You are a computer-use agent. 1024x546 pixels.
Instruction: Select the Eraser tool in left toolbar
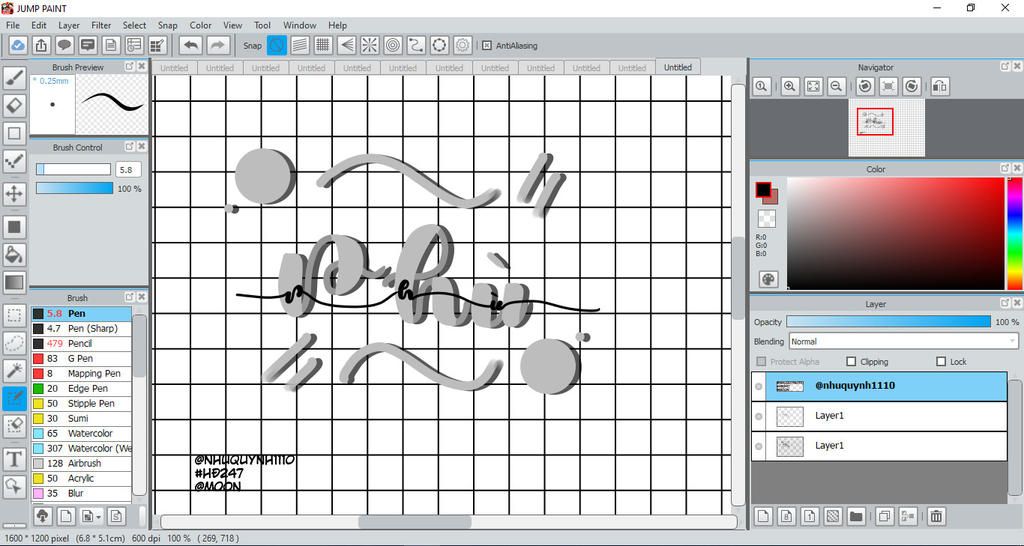tap(14, 105)
